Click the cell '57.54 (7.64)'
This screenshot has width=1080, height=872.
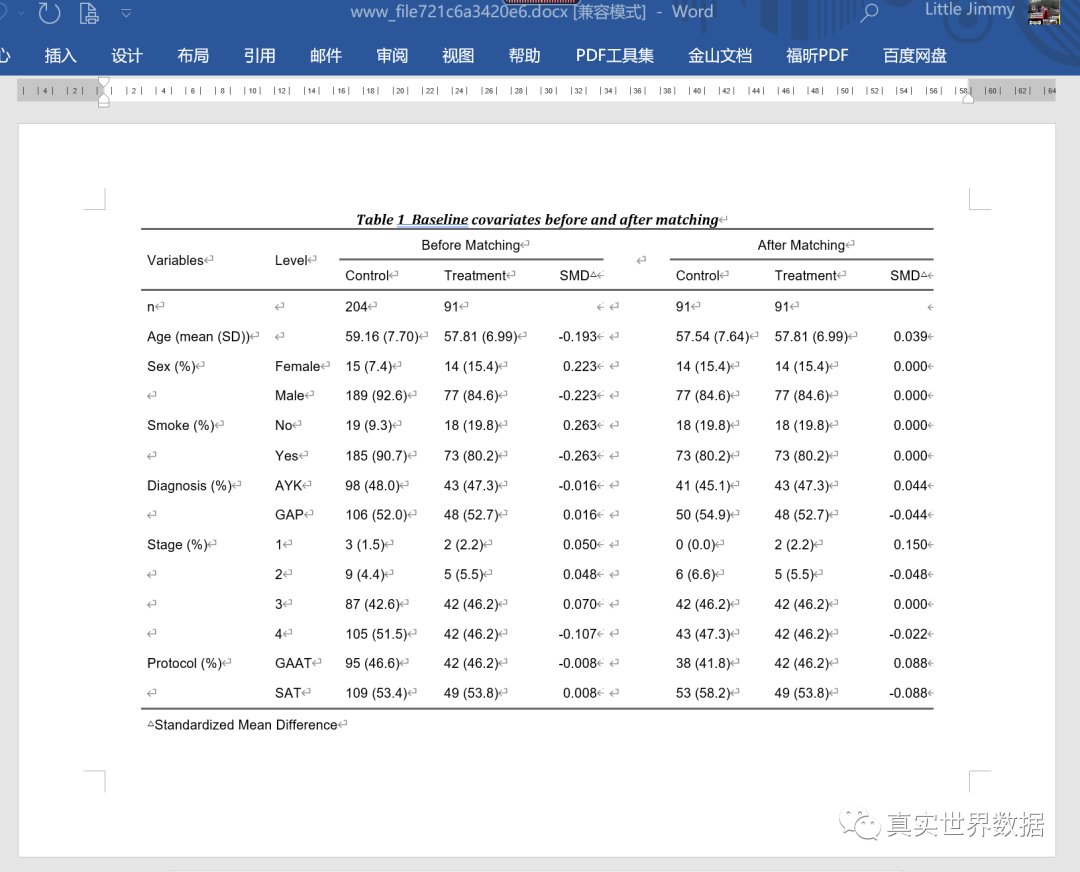712,337
